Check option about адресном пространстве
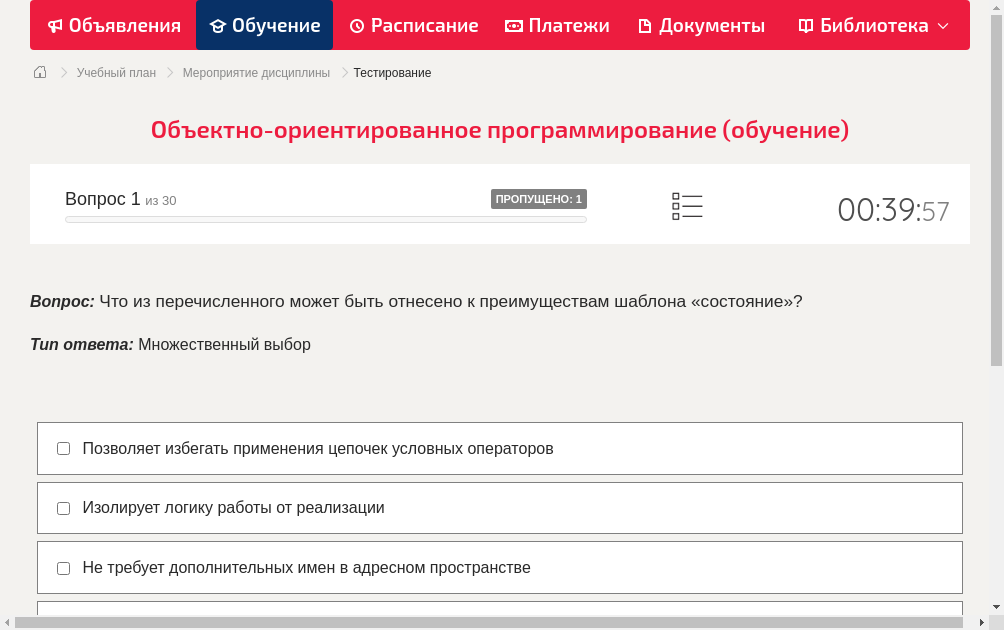This screenshot has height=630, width=1004. coord(63,567)
